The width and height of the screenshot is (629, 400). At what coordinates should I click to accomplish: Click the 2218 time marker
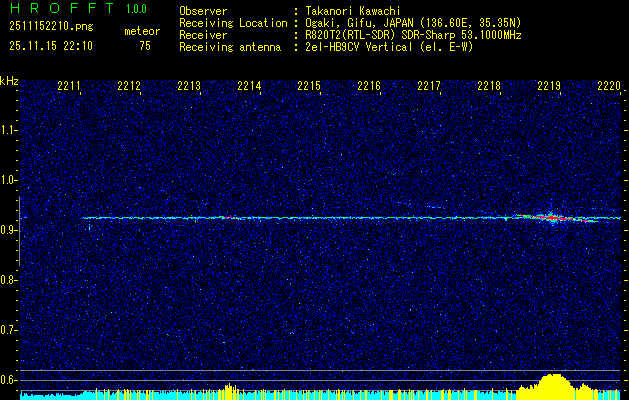coord(489,86)
